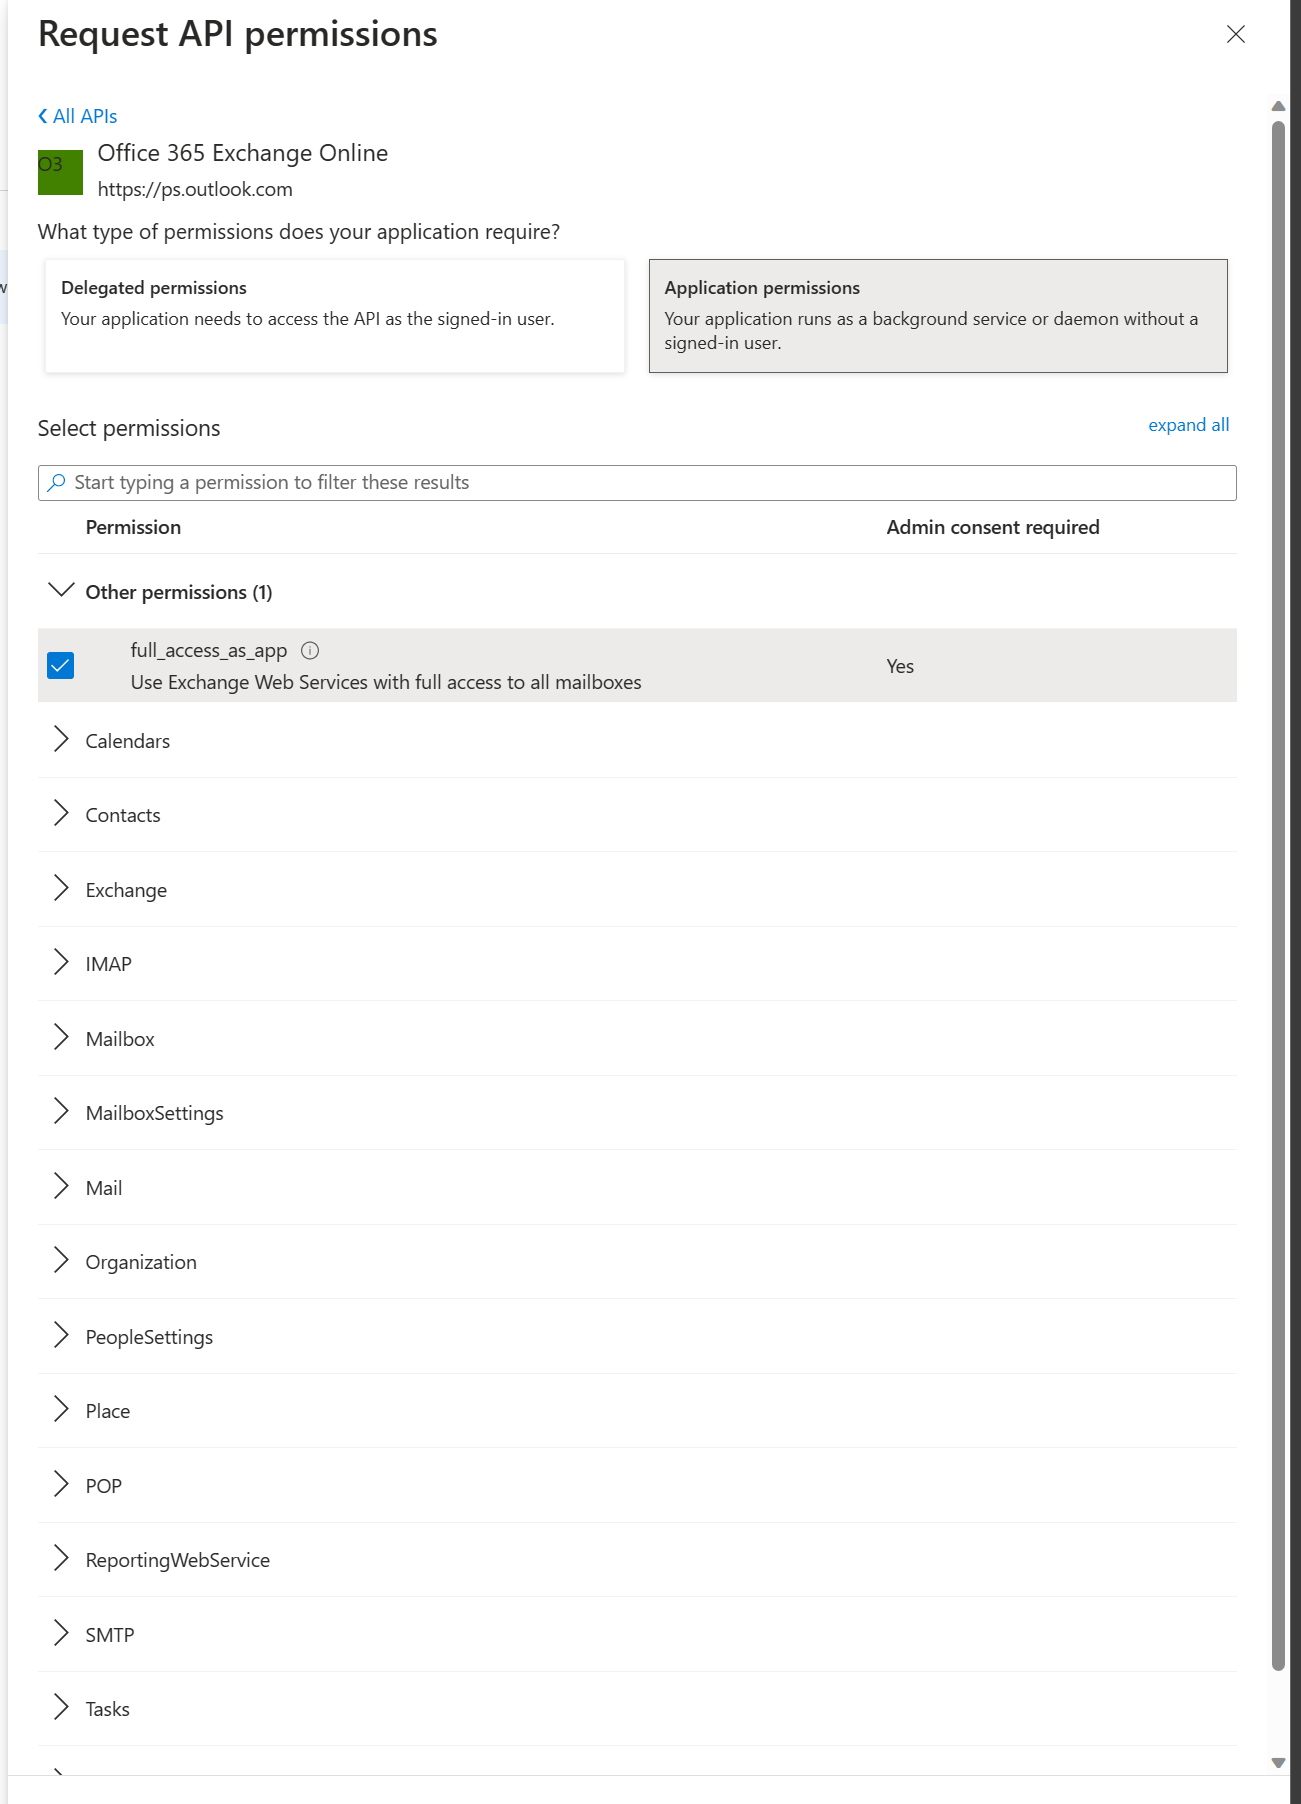Click the search magnifier icon in filter box
Screen dimensions: 1301x1804
57,483
